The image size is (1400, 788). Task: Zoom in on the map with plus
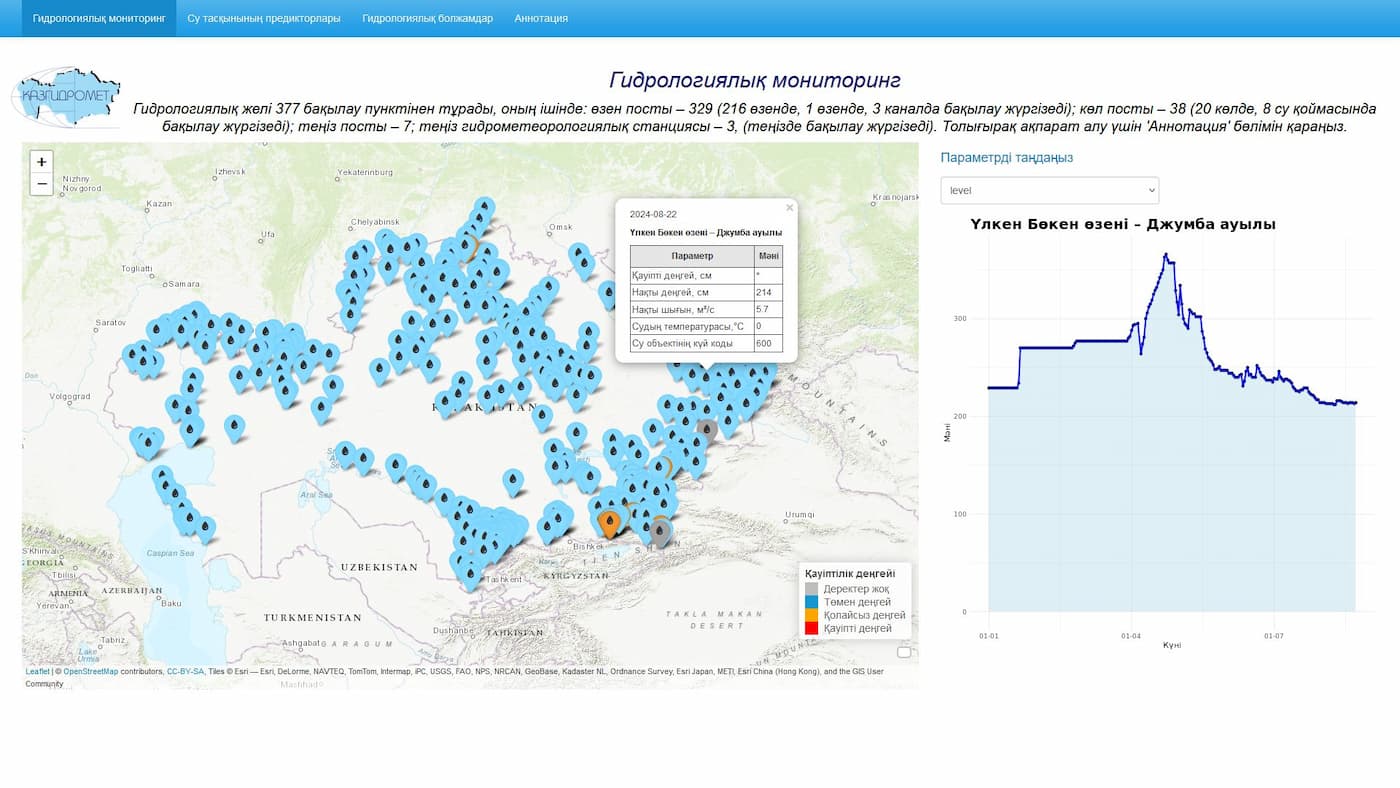[x=41, y=162]
